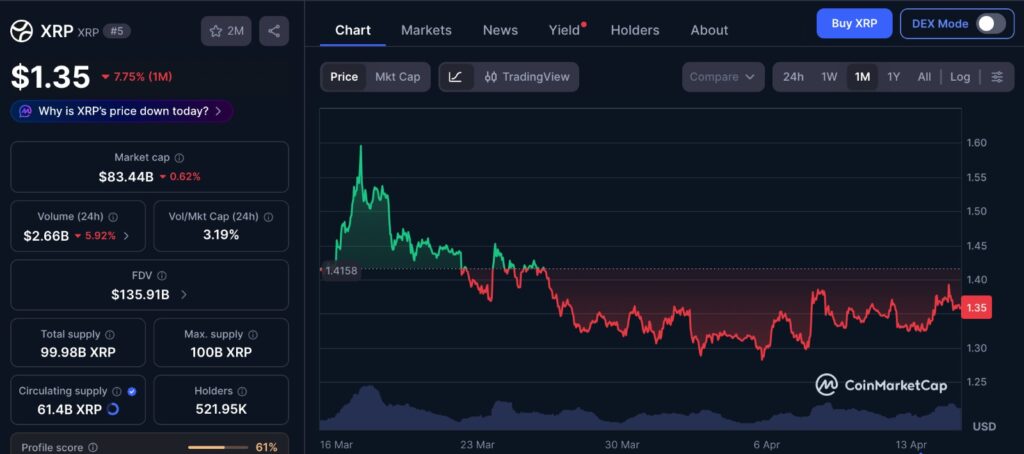
Task: Open the Chart tab
Action: coord(353,30)
